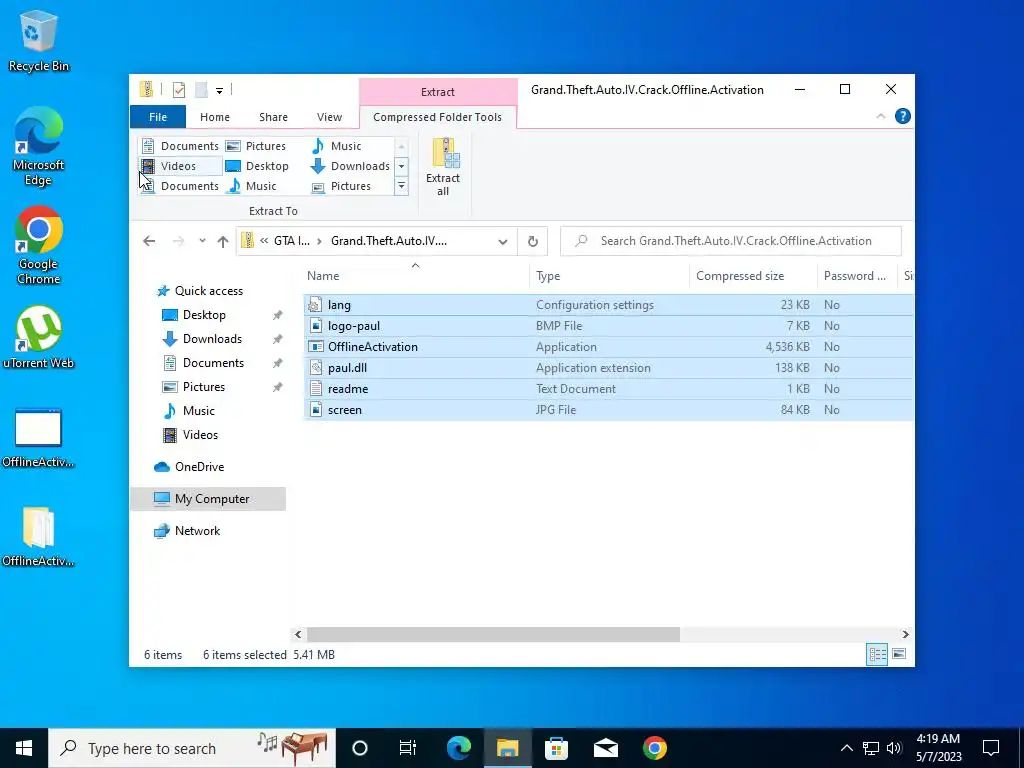
Task: Switch to the View ribbon tab
Action: pos(329,117)
